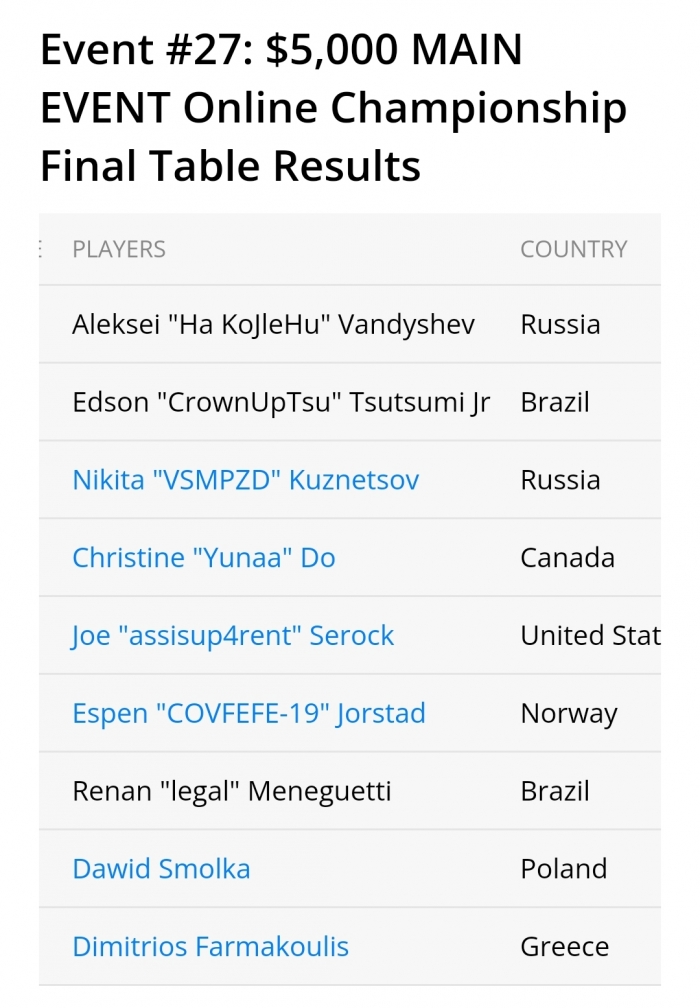Click the Event #27 Main Event heading
700x1008 pixels.
coord(333,107)
